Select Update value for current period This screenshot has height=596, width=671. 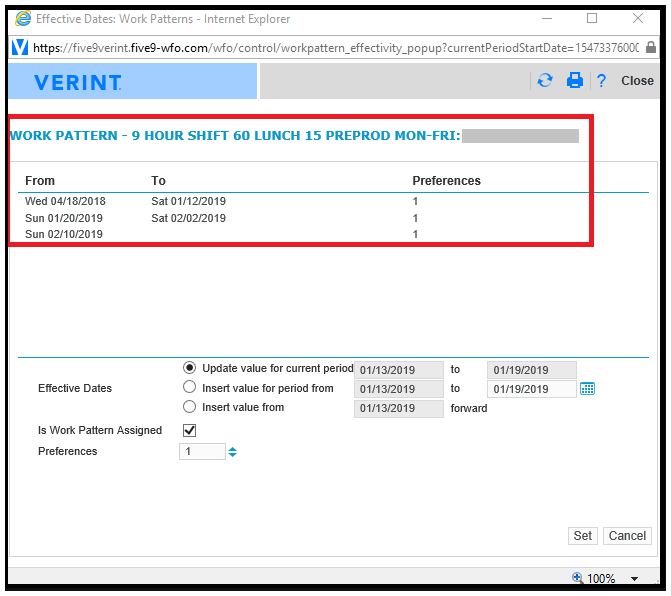click(190, 368)
